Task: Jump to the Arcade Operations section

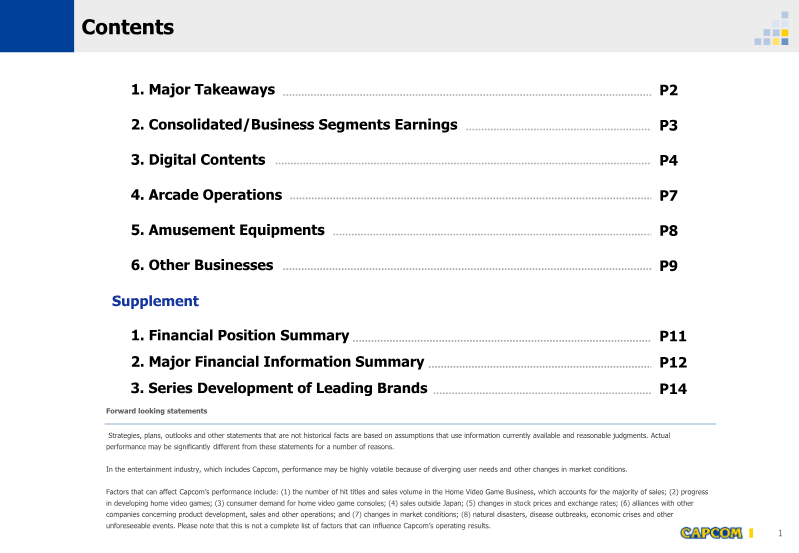Action: [x=206, y=195]
